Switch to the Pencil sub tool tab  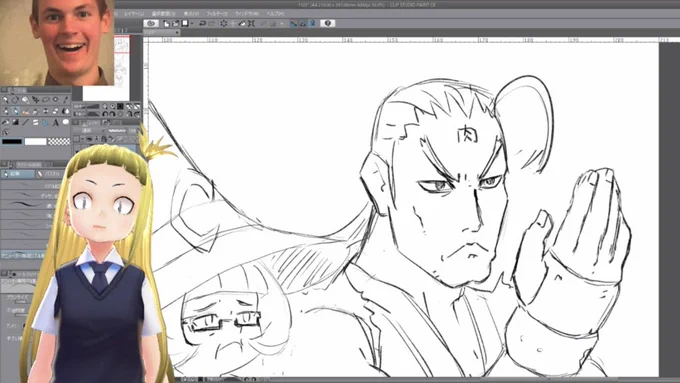point(18,174)
